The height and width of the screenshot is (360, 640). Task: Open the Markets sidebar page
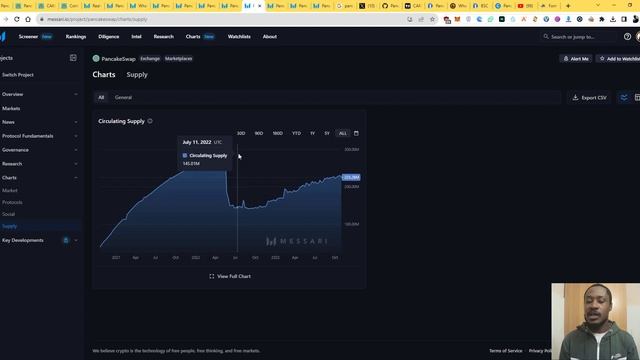click(x=11, y=109)
